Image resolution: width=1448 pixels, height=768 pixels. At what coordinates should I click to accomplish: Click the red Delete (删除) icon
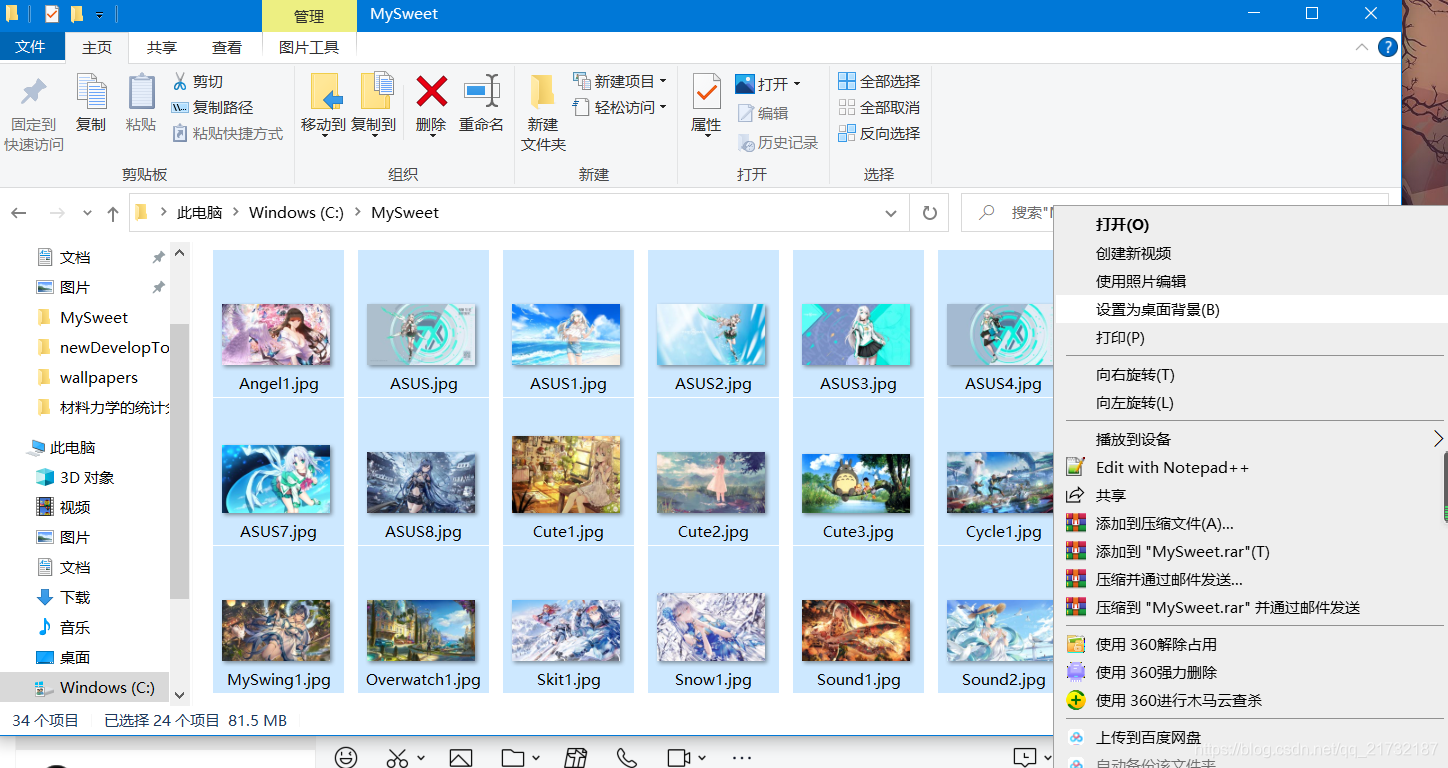point(431,91)
